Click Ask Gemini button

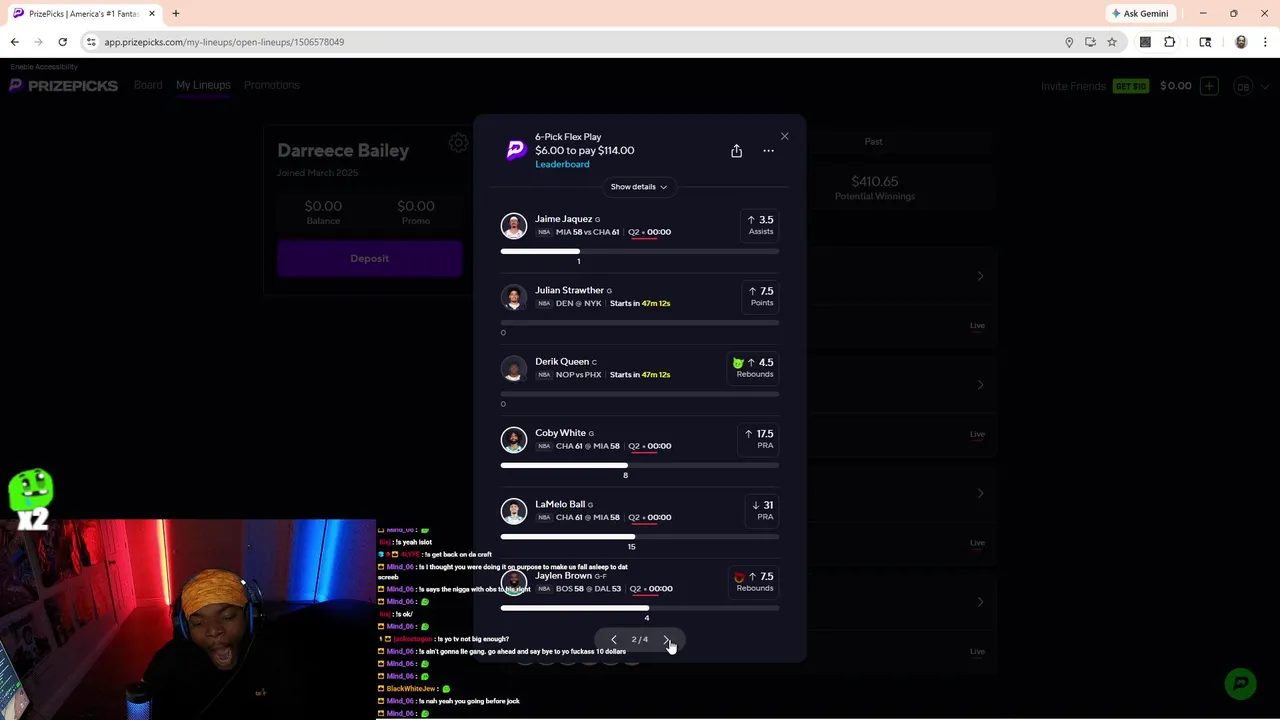(1139, 14)
